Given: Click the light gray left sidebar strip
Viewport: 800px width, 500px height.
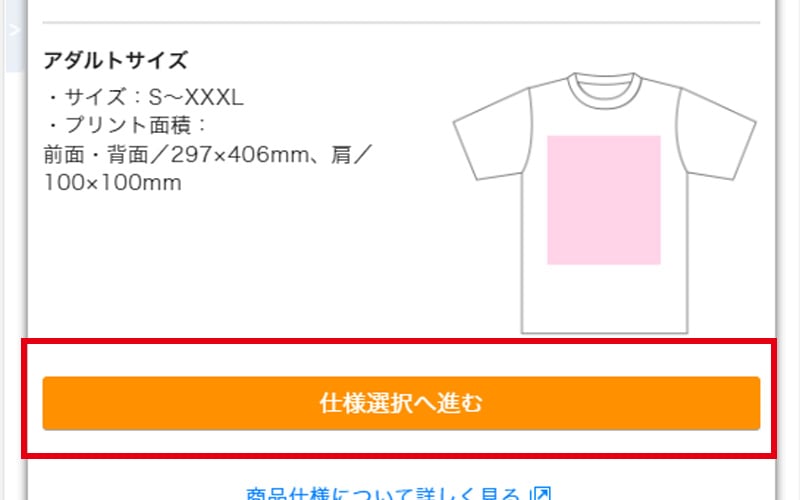Looking at the screenshot, I should click(x=15, y=36).
